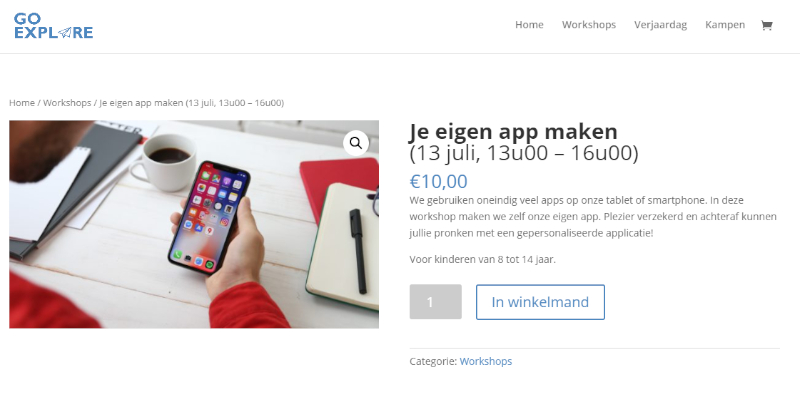Image resolution: width=800 pixels, height=400 pixels.
Task: Click the €10,00 price text
Action: (438, 181)
